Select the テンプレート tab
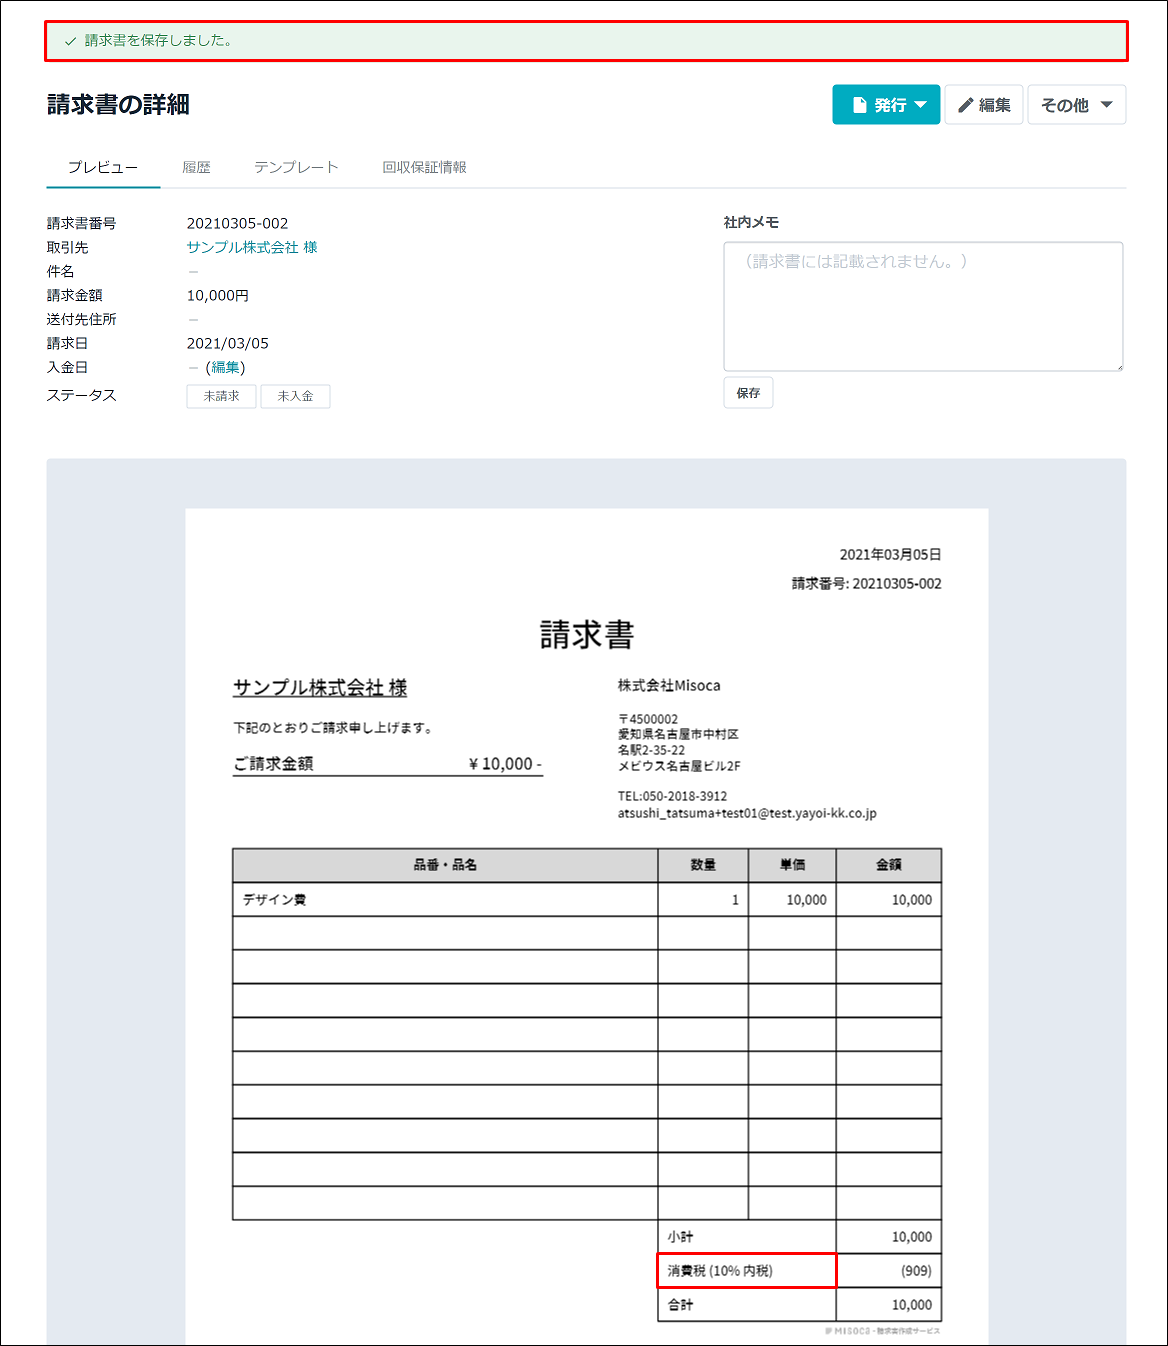This screenshot has height=1346, width=1168. click(296, 167)
